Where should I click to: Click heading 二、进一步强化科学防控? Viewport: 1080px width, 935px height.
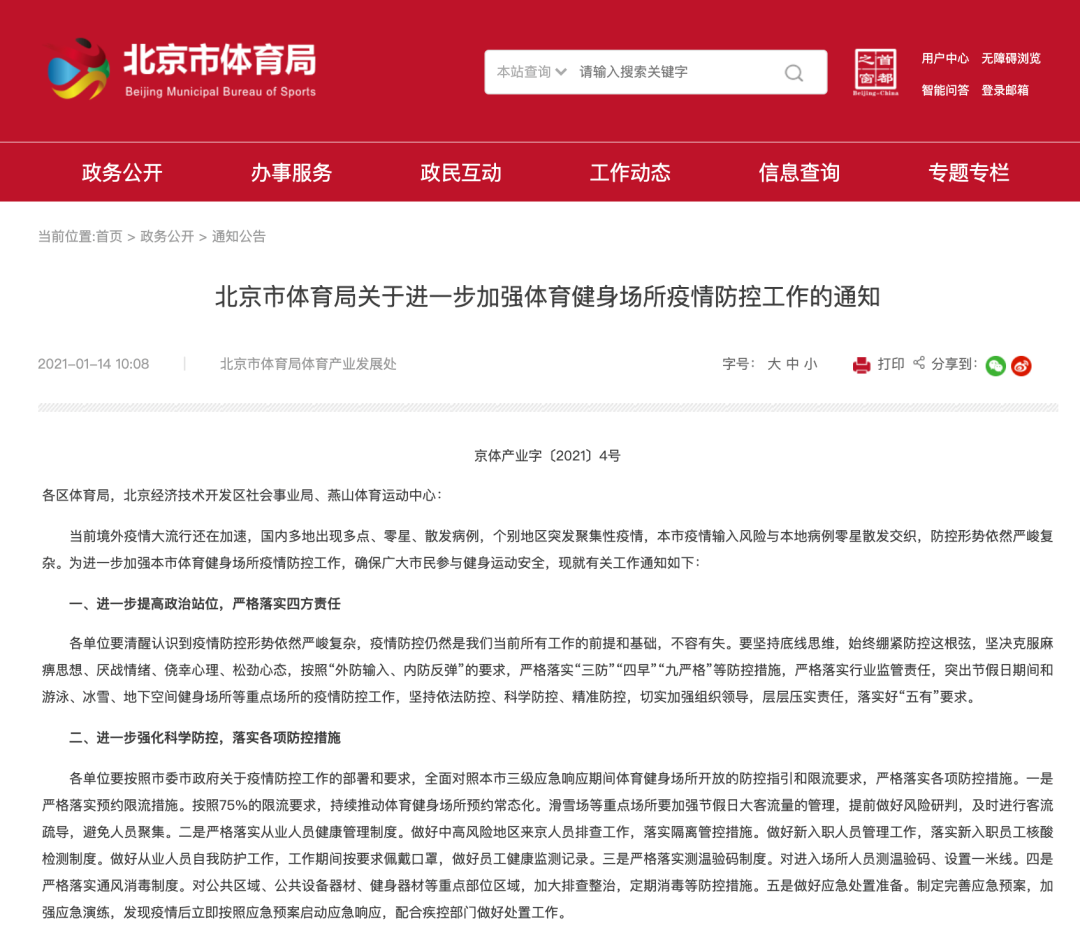pyautogui.click(x=205, y=738)
